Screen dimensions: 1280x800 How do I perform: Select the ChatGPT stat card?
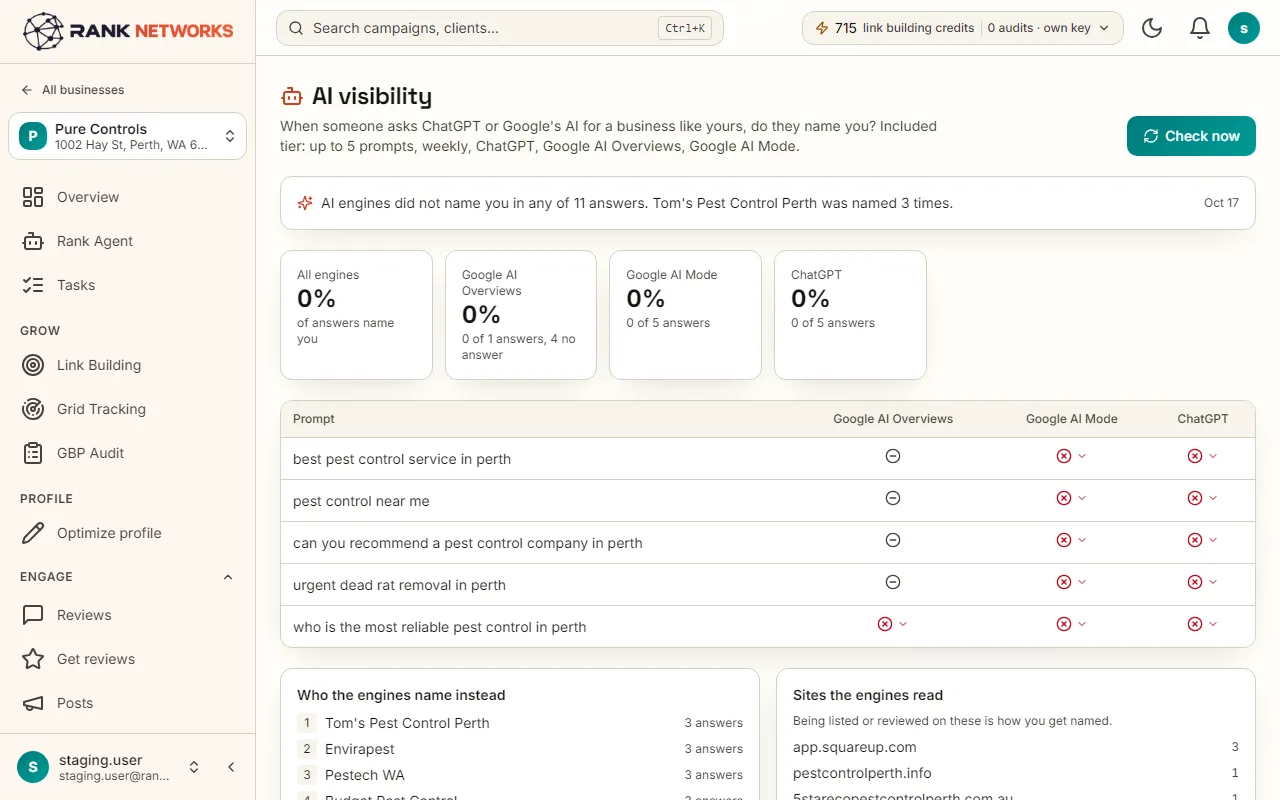click(x=850, y=315)
